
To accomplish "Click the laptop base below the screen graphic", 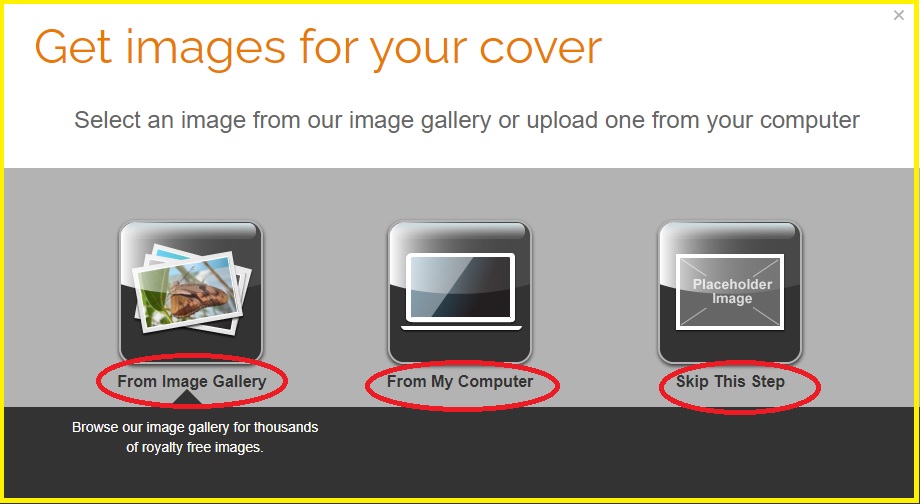I will coord(461,327).
